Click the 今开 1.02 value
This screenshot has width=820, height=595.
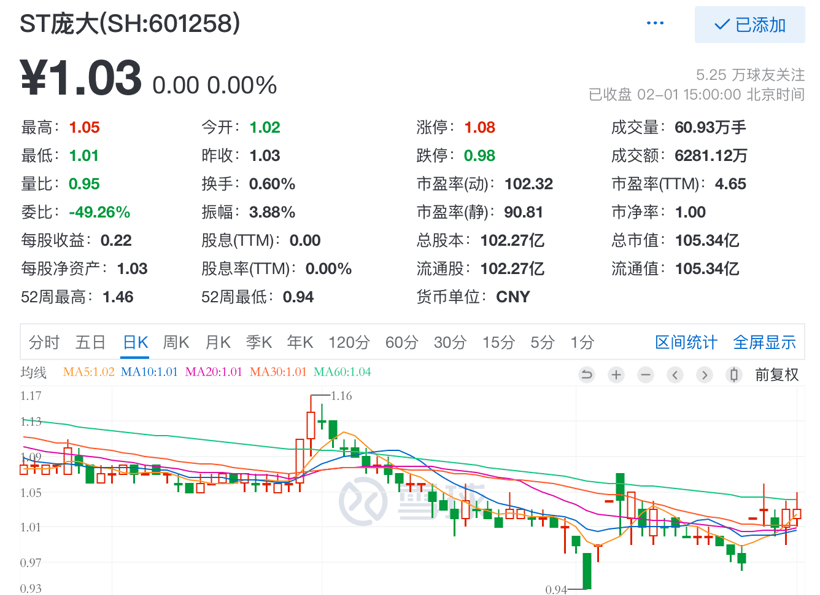pyautogui.click(x=265, y=128)
